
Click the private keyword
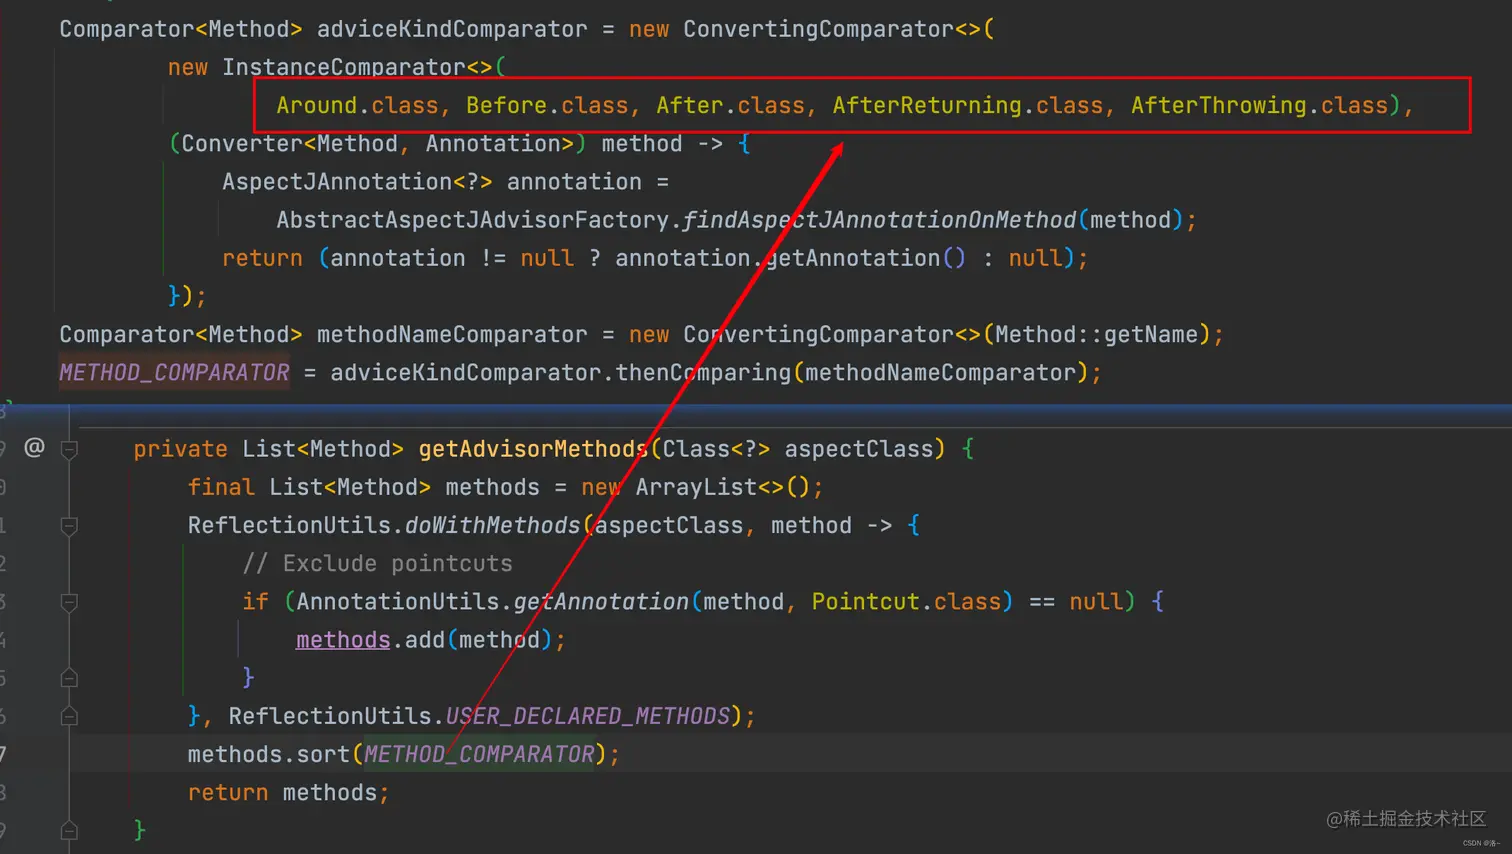pos(180,449)
